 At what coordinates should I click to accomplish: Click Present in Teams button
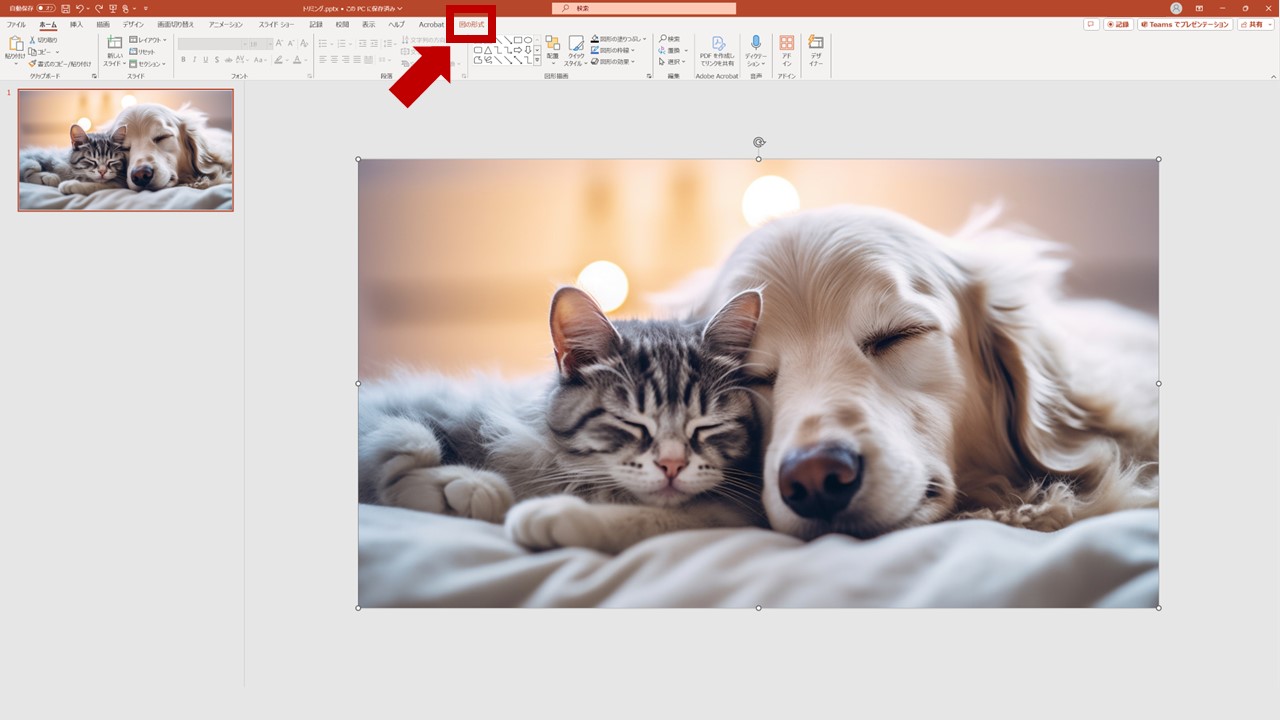(1185, 24)
